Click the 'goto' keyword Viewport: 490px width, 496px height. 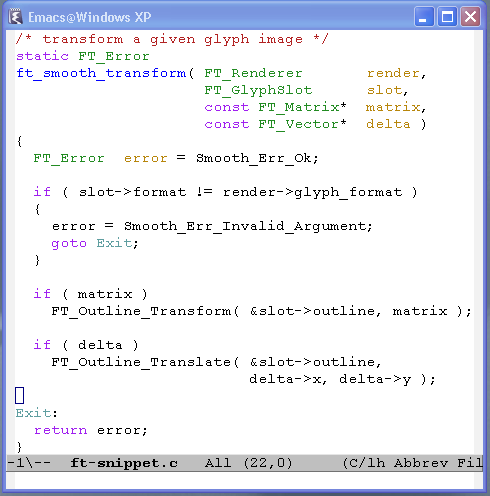point(69,244)
